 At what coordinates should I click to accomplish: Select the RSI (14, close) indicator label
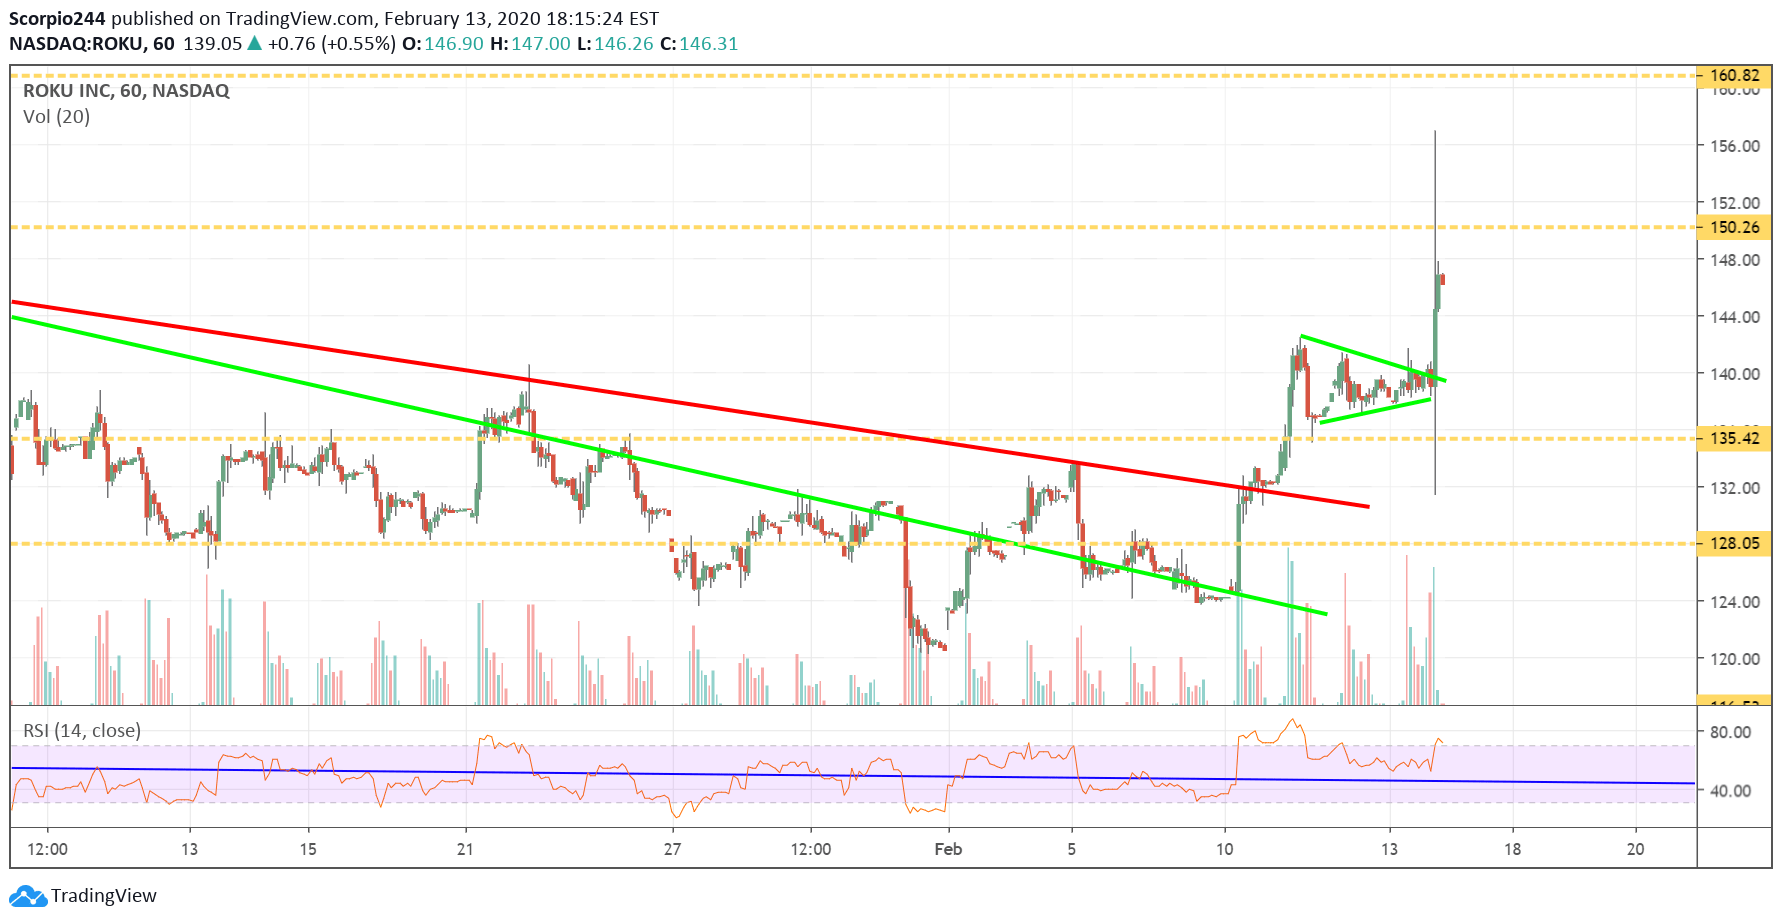click(x=82, y=731)
